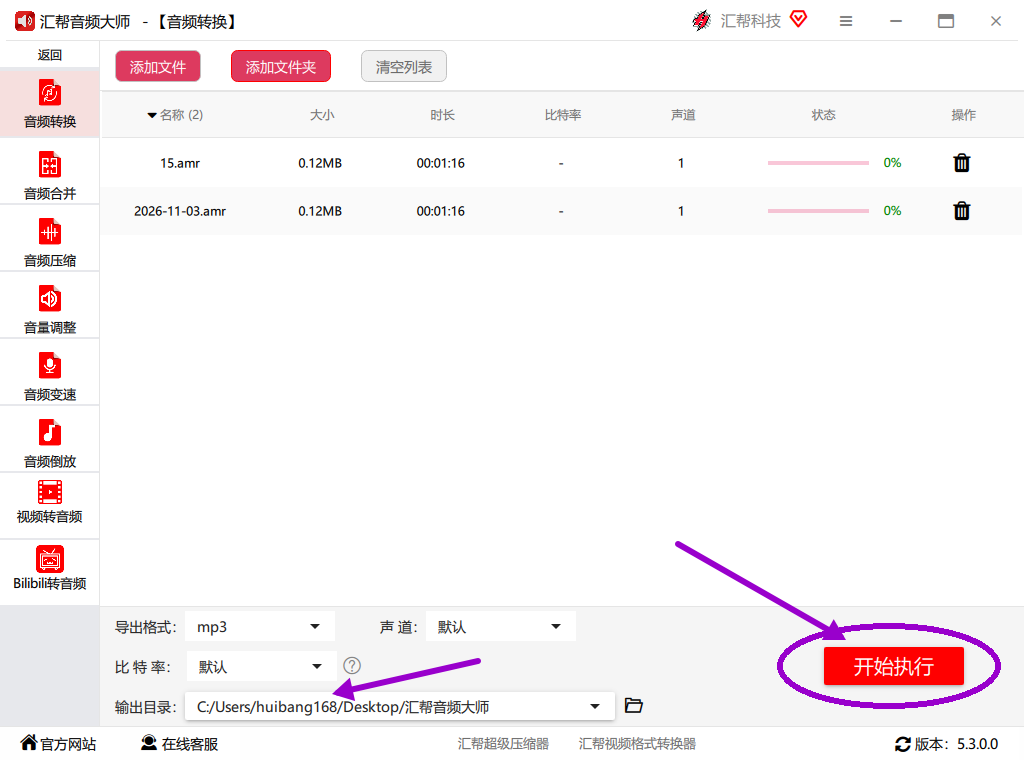Open the 音频转换 sidebar tool
This screenshot has height=760, width=1024.
pos(50,103)
